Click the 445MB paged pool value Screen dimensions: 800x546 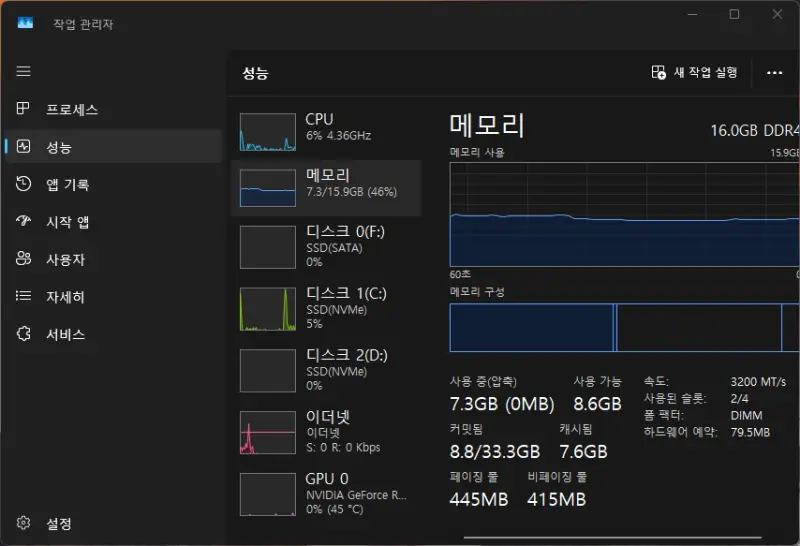pyautogui.click(x=479, y=500)
